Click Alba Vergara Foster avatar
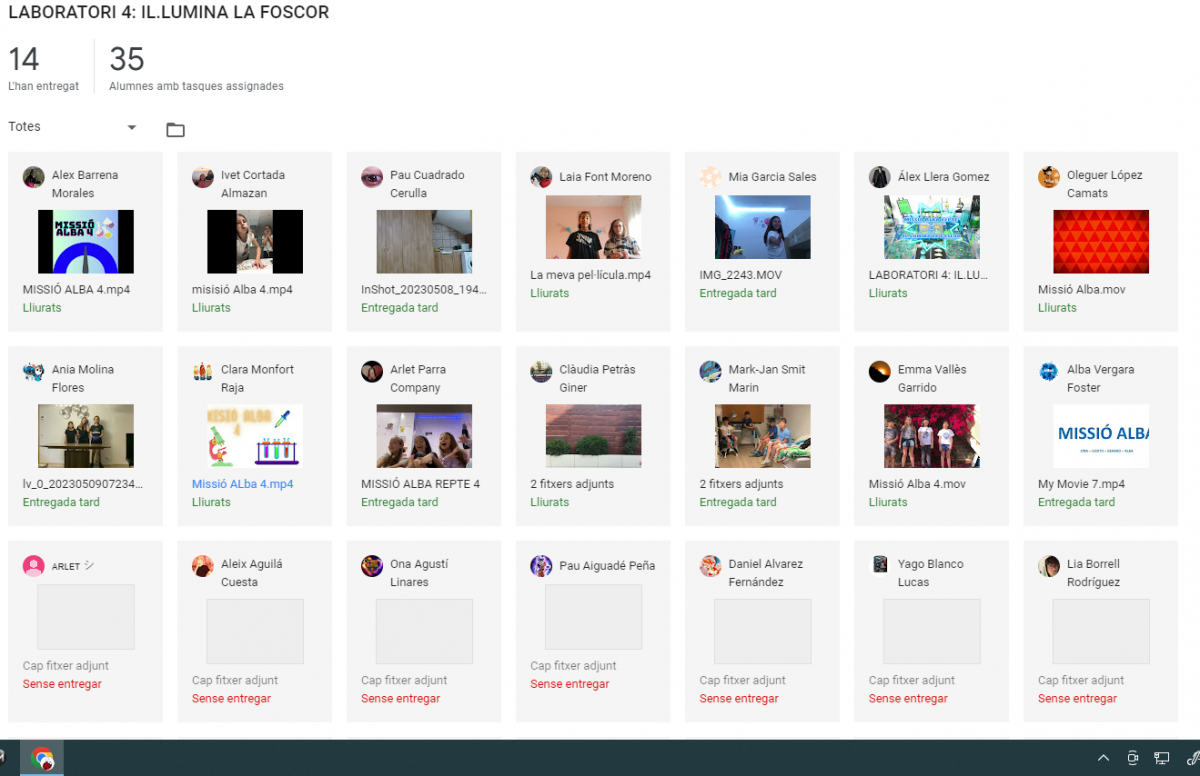Screen dimensions: 1200x776 coord(1048,372)
